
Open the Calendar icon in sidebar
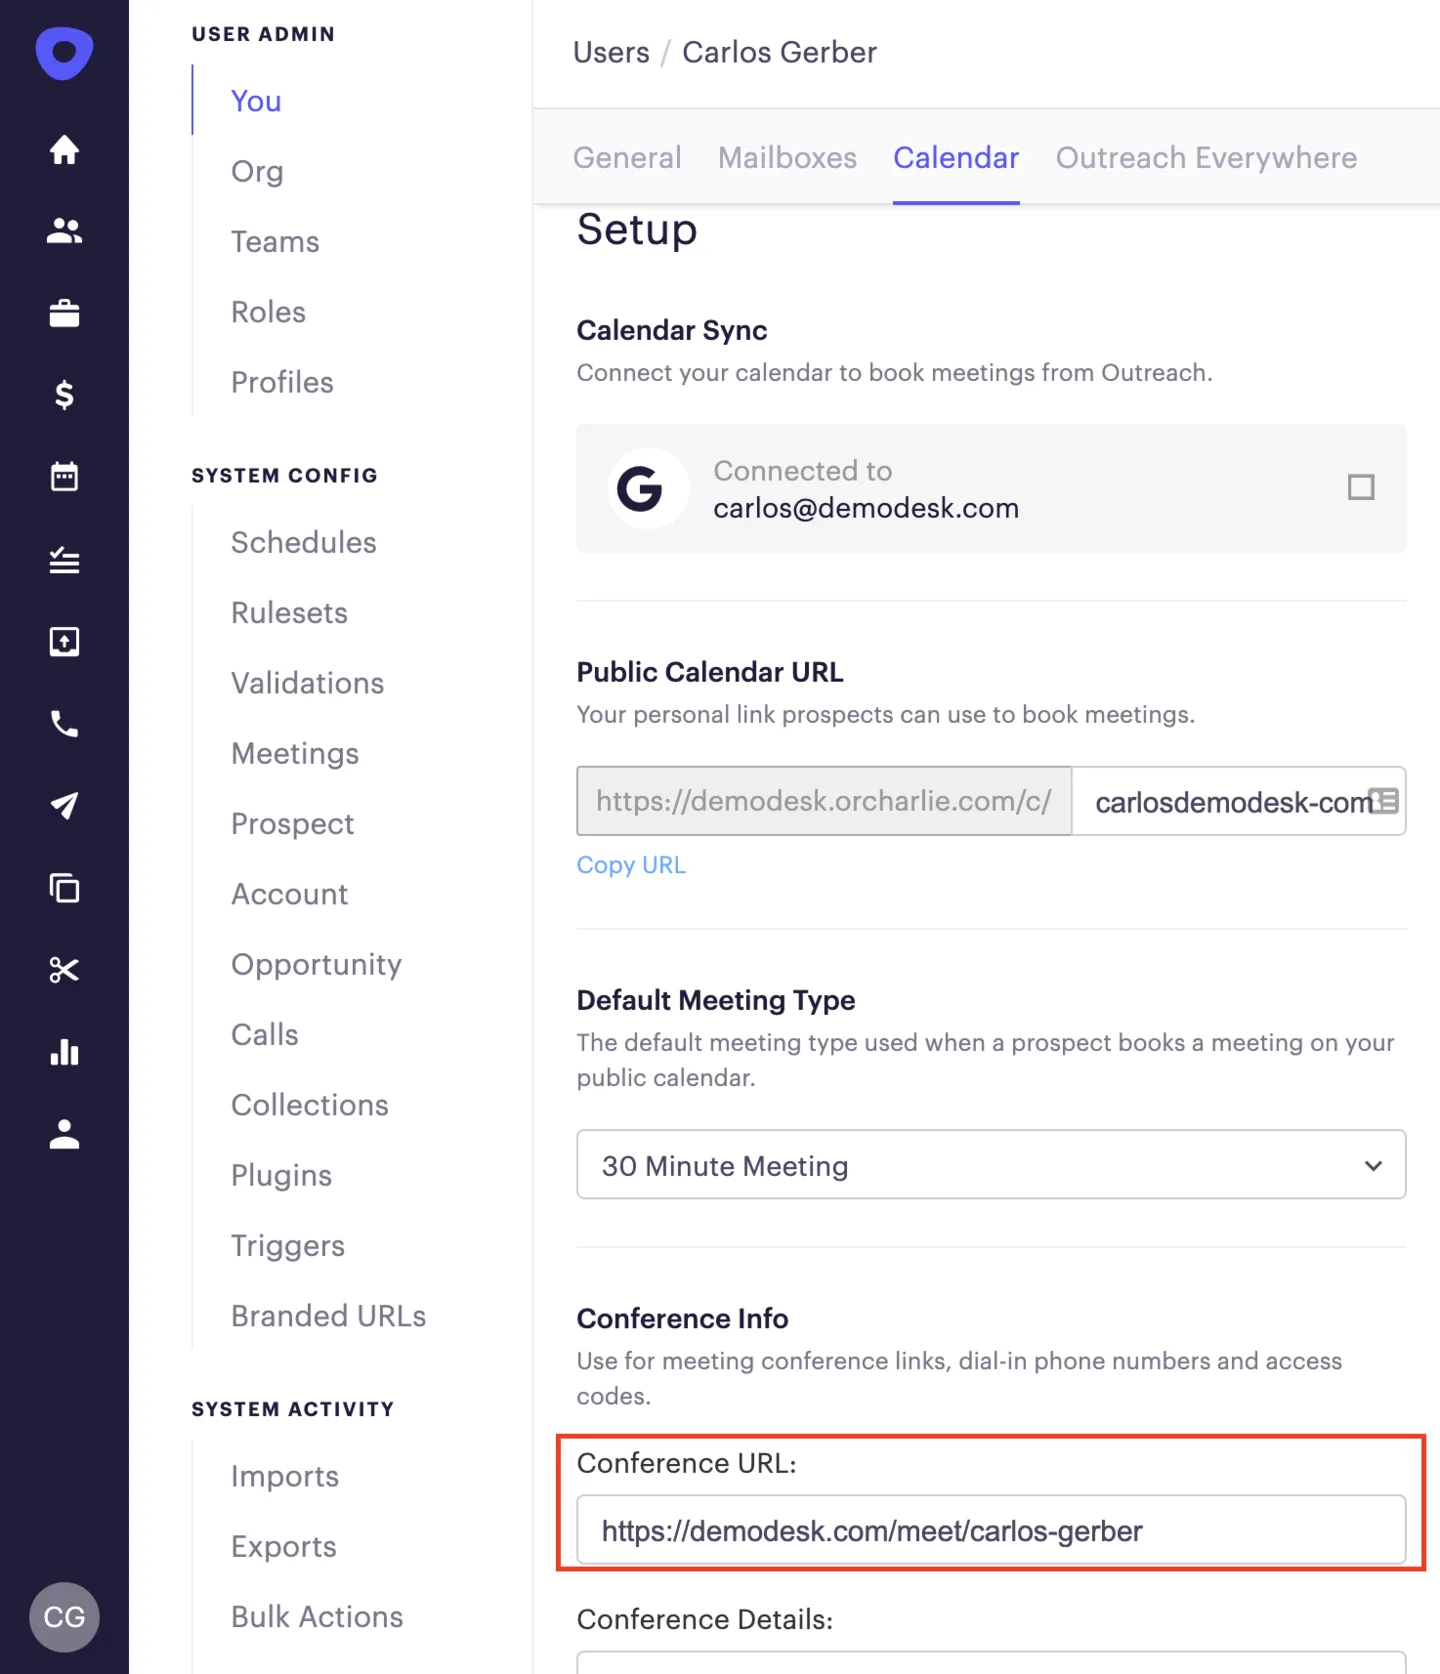64,477
